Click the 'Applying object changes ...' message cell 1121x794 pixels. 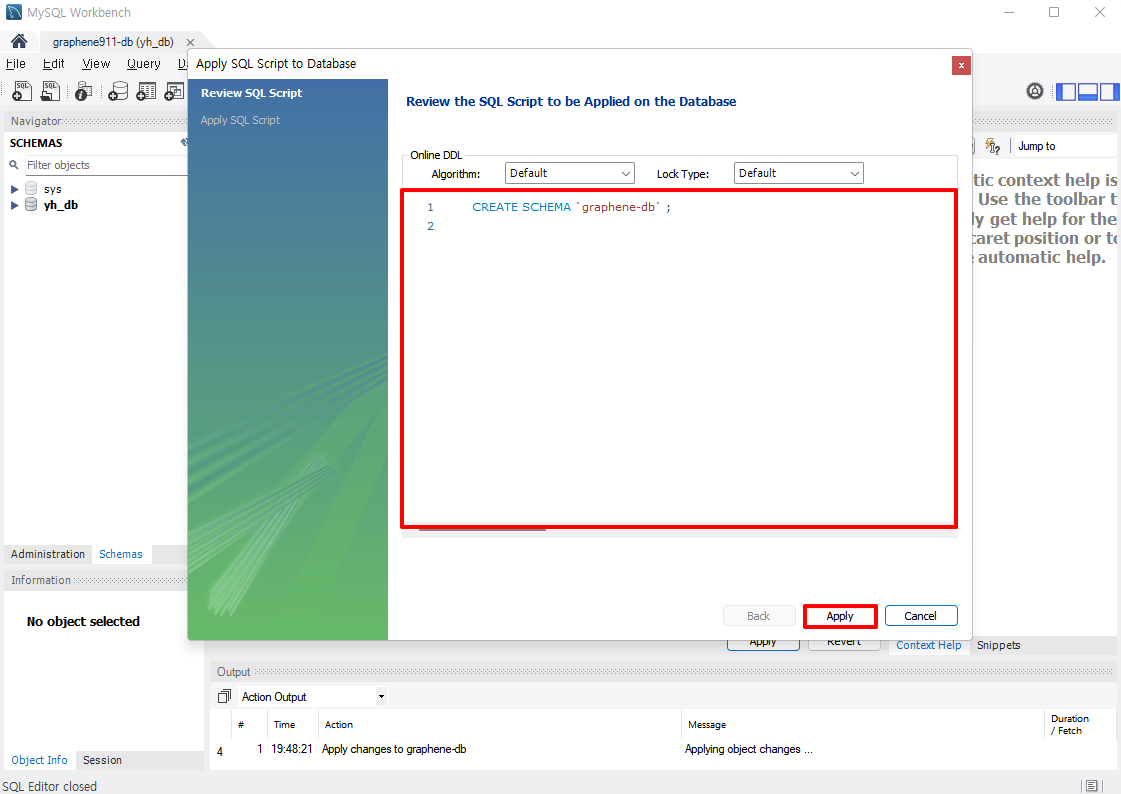[749, 749]
